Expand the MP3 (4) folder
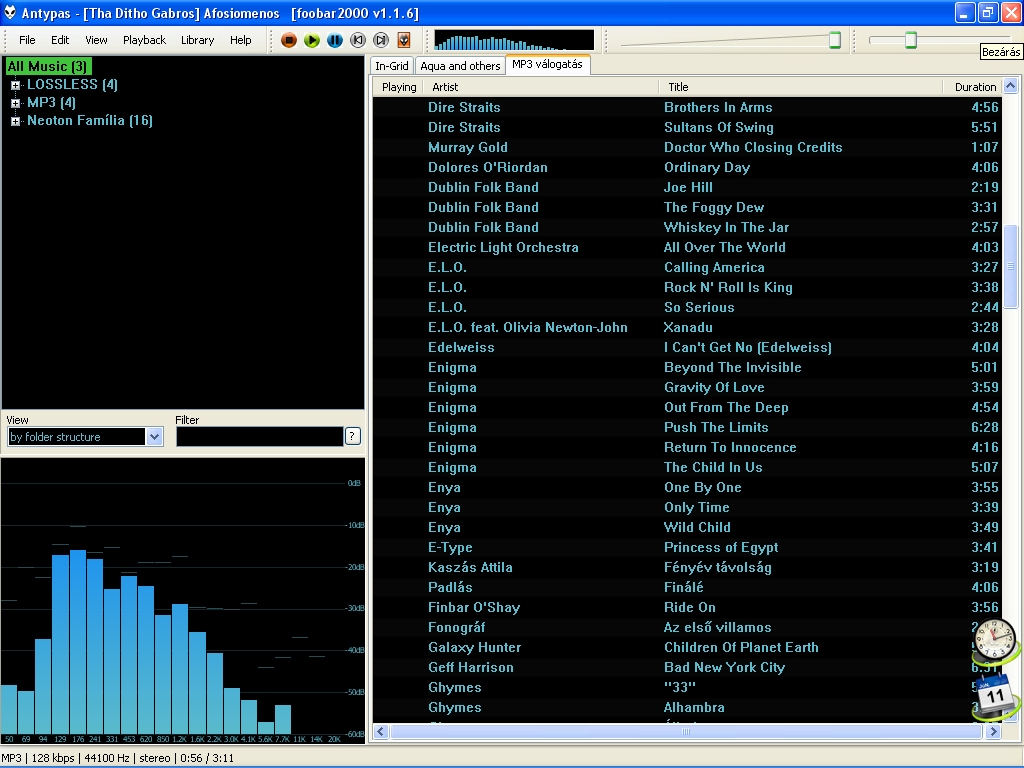The height and width of the screenshot is (768, 1024). click(x=15, y=103)
